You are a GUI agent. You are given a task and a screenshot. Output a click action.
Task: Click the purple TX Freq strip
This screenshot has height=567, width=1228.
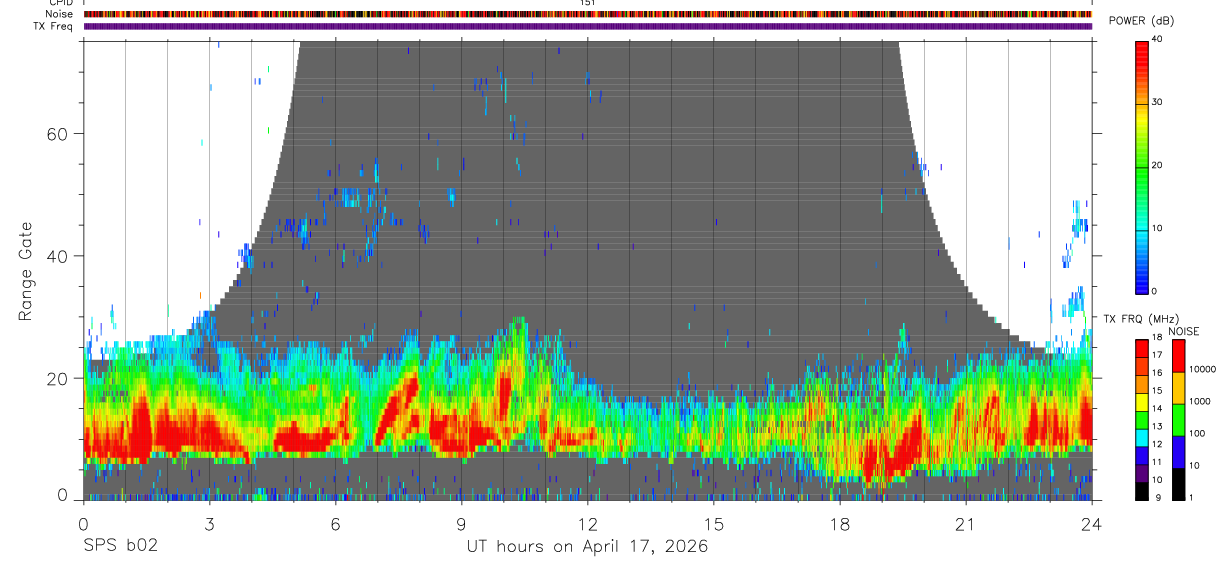point(588,26)
